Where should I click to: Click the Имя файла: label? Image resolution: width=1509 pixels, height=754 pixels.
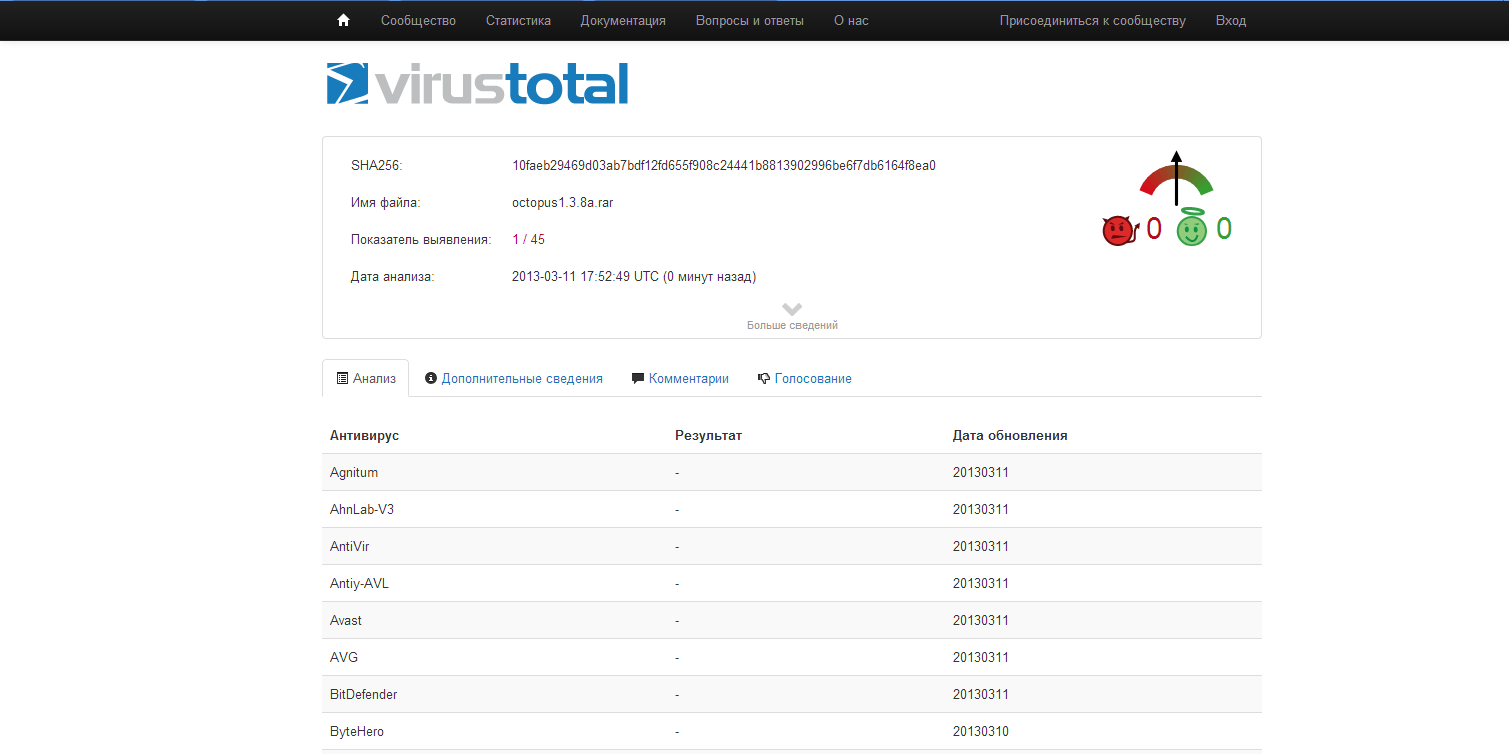coord(386,202)
